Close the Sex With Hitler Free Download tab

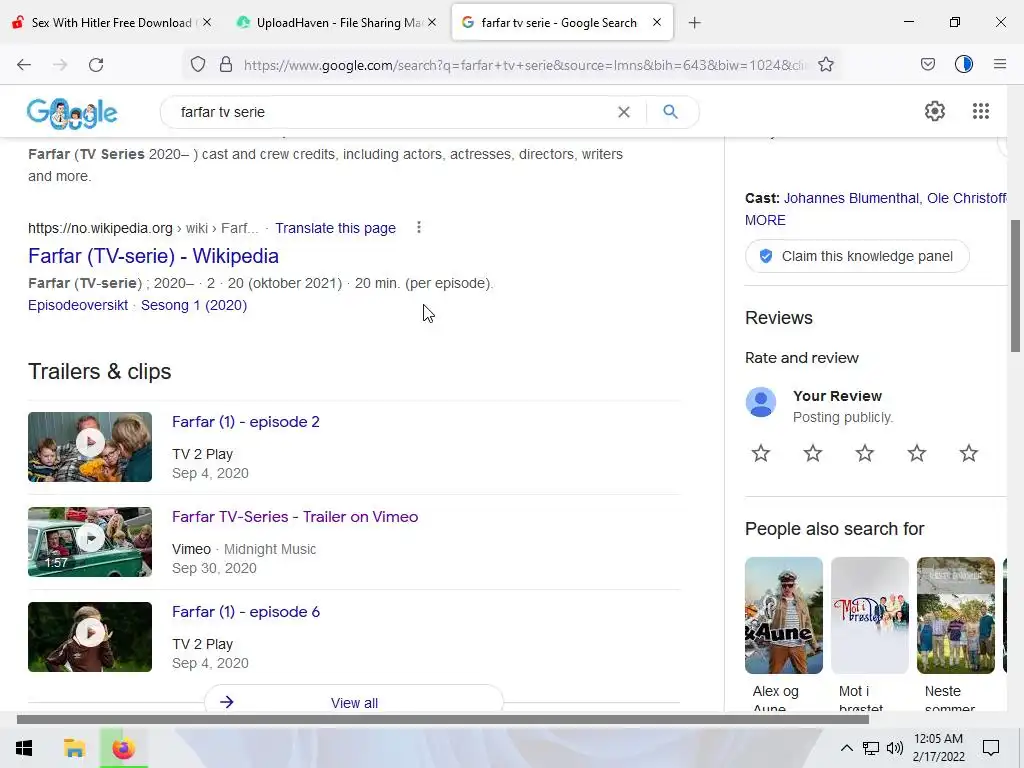tap(207, 22)
